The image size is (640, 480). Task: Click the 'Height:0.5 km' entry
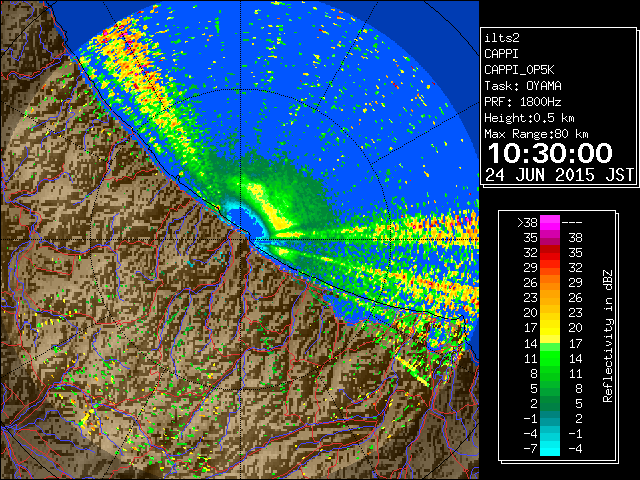(x=529, y=118)
